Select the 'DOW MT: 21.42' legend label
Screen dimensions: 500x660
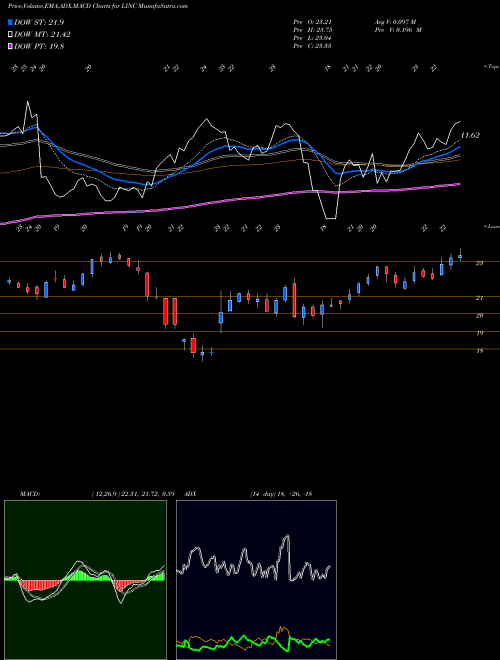(42, 35)
